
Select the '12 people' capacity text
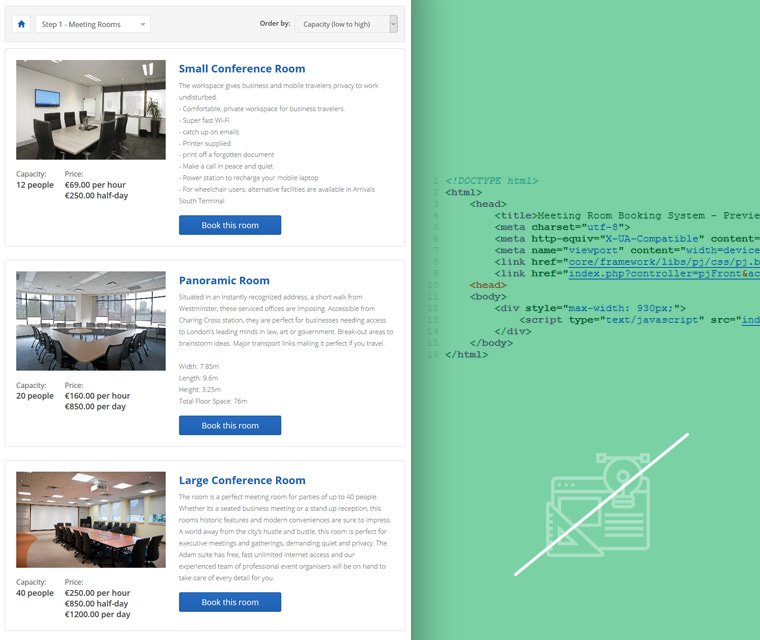[x=35, y=185]
